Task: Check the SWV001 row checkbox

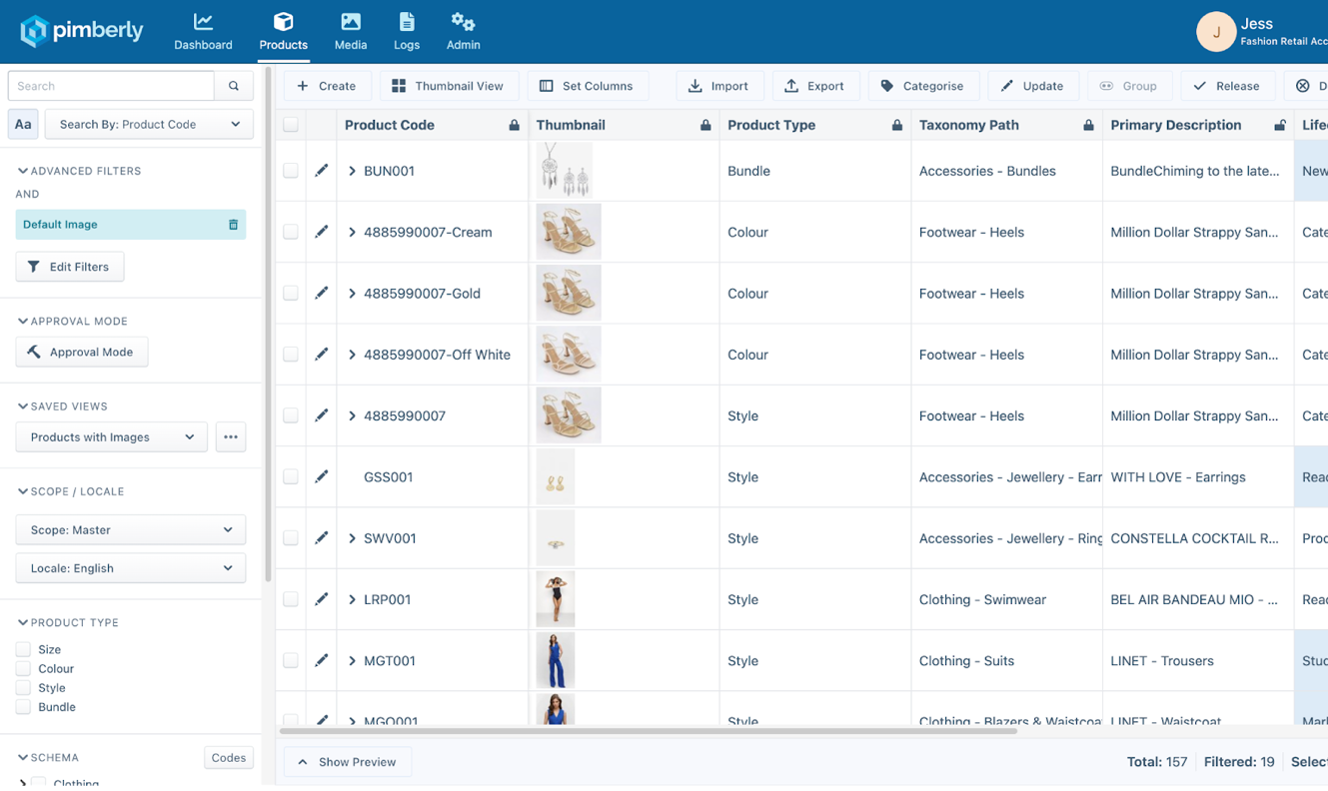Action: pyautogui.click(x=290, y=538)
